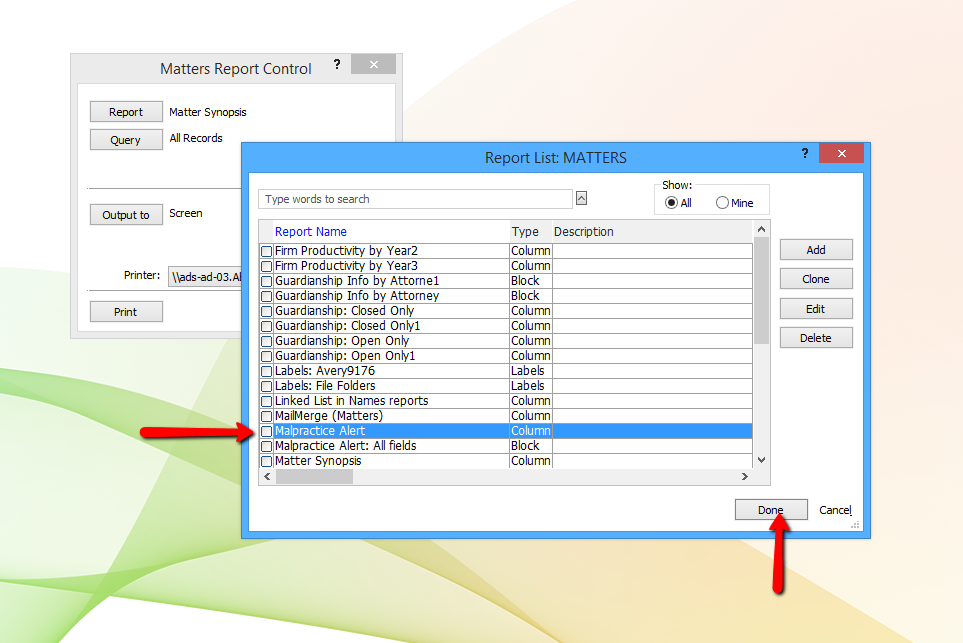
Task: Check the Malpractice Alert checkbox
Action: pos(267,432)
